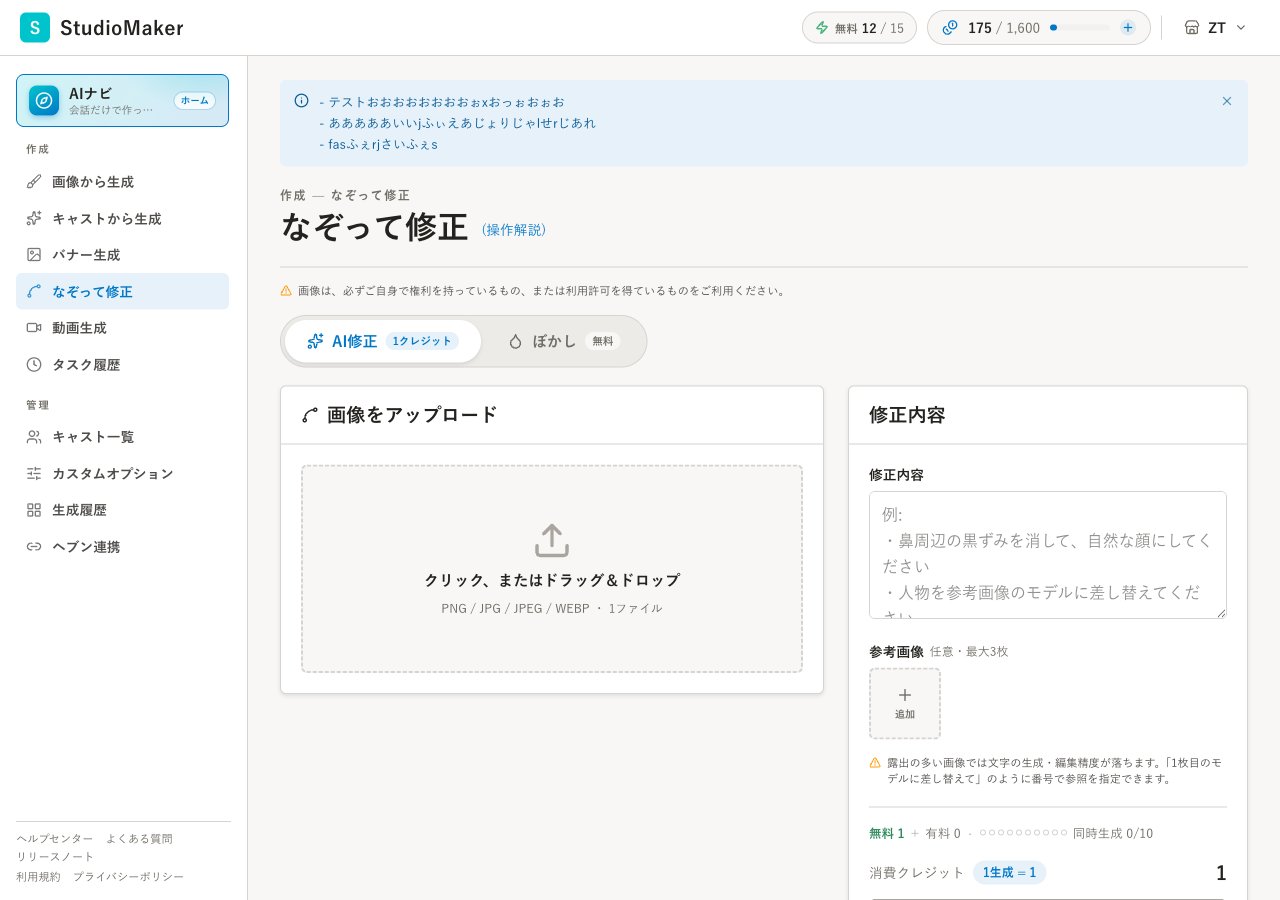
Task: Click the lightning bolt free-credit icon
Action: click(x=822, y=28)
